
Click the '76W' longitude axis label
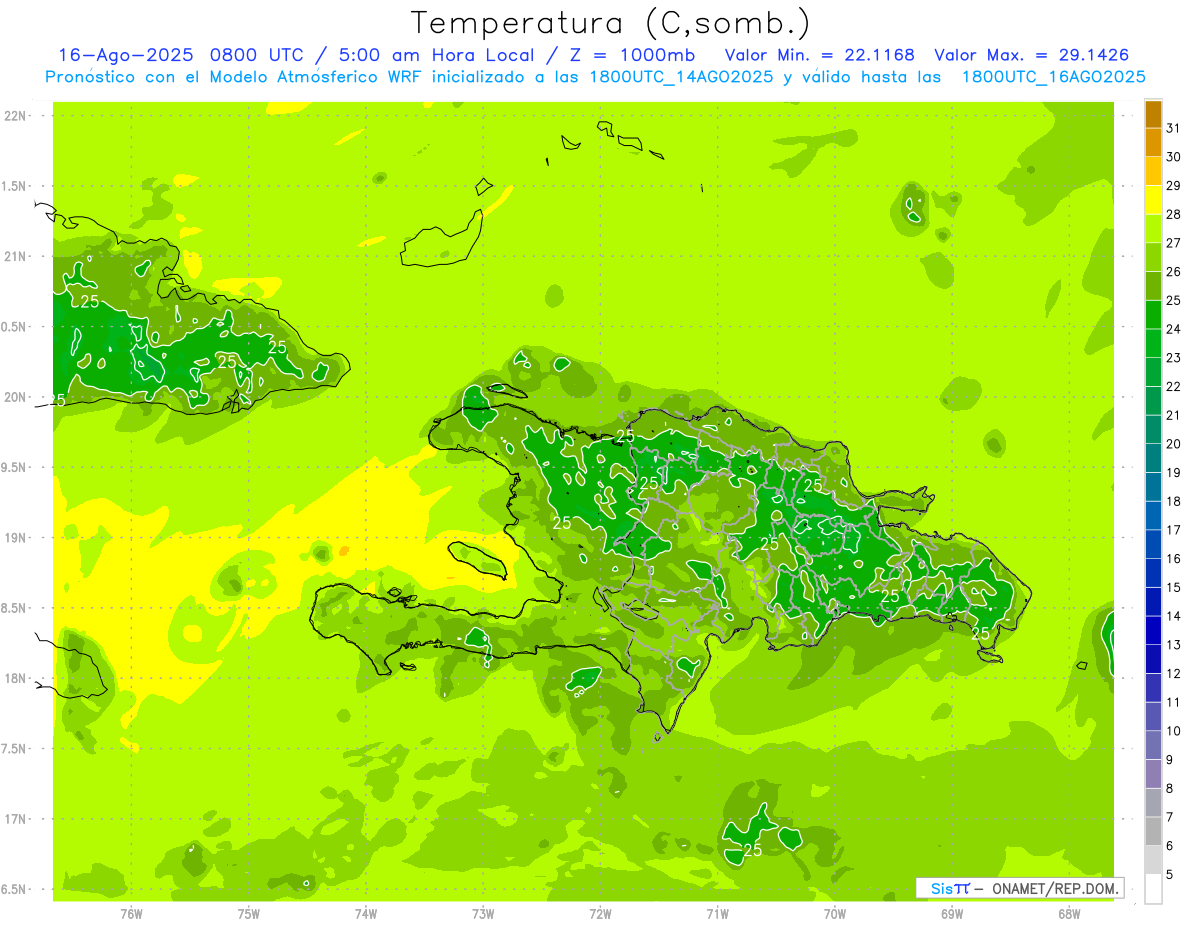(132, 913)
